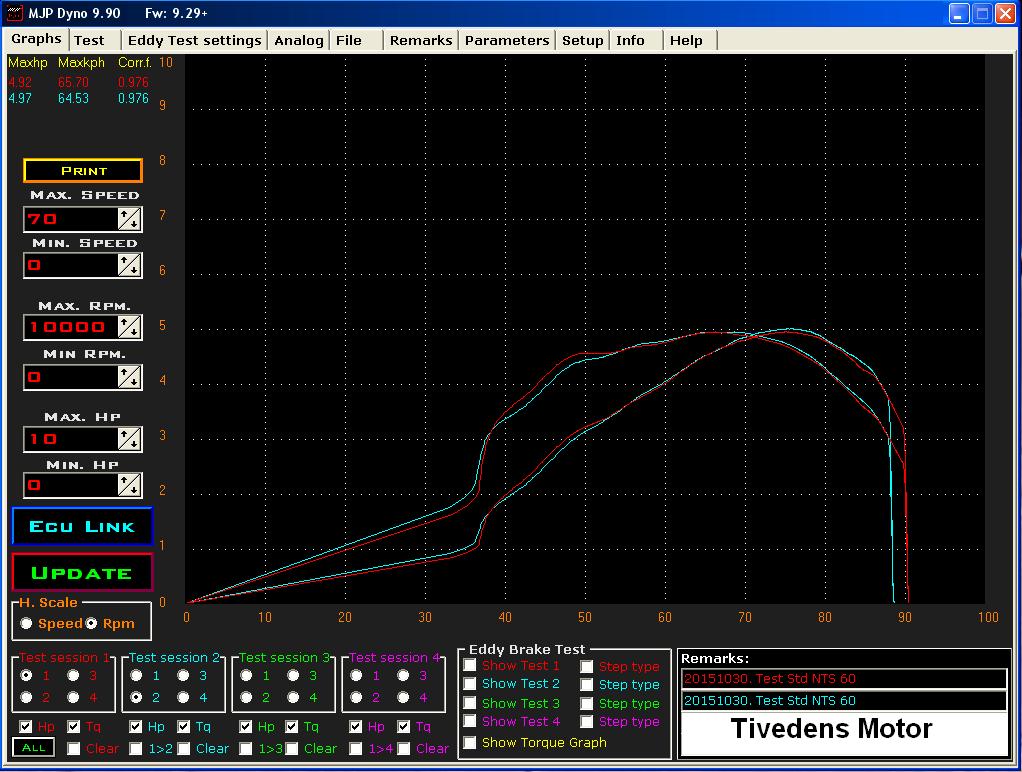Select Speed for horizontal scale

point(26,623)
